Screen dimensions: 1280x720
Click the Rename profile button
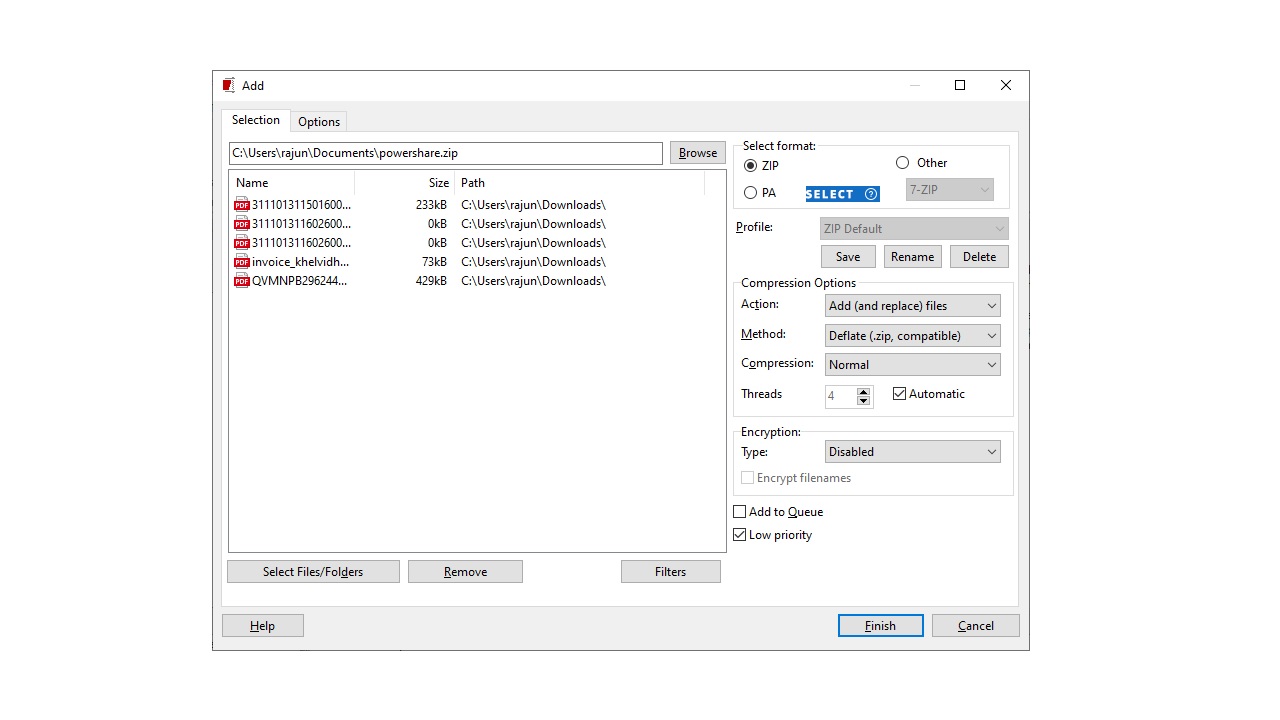[x=912, y=257]
